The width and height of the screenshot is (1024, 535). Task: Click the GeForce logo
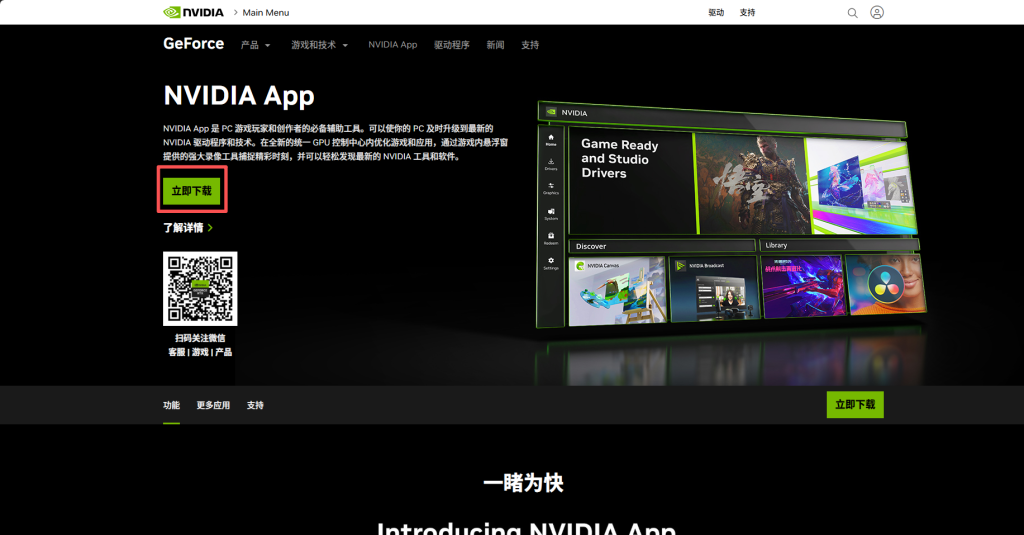tap(193, 44)
